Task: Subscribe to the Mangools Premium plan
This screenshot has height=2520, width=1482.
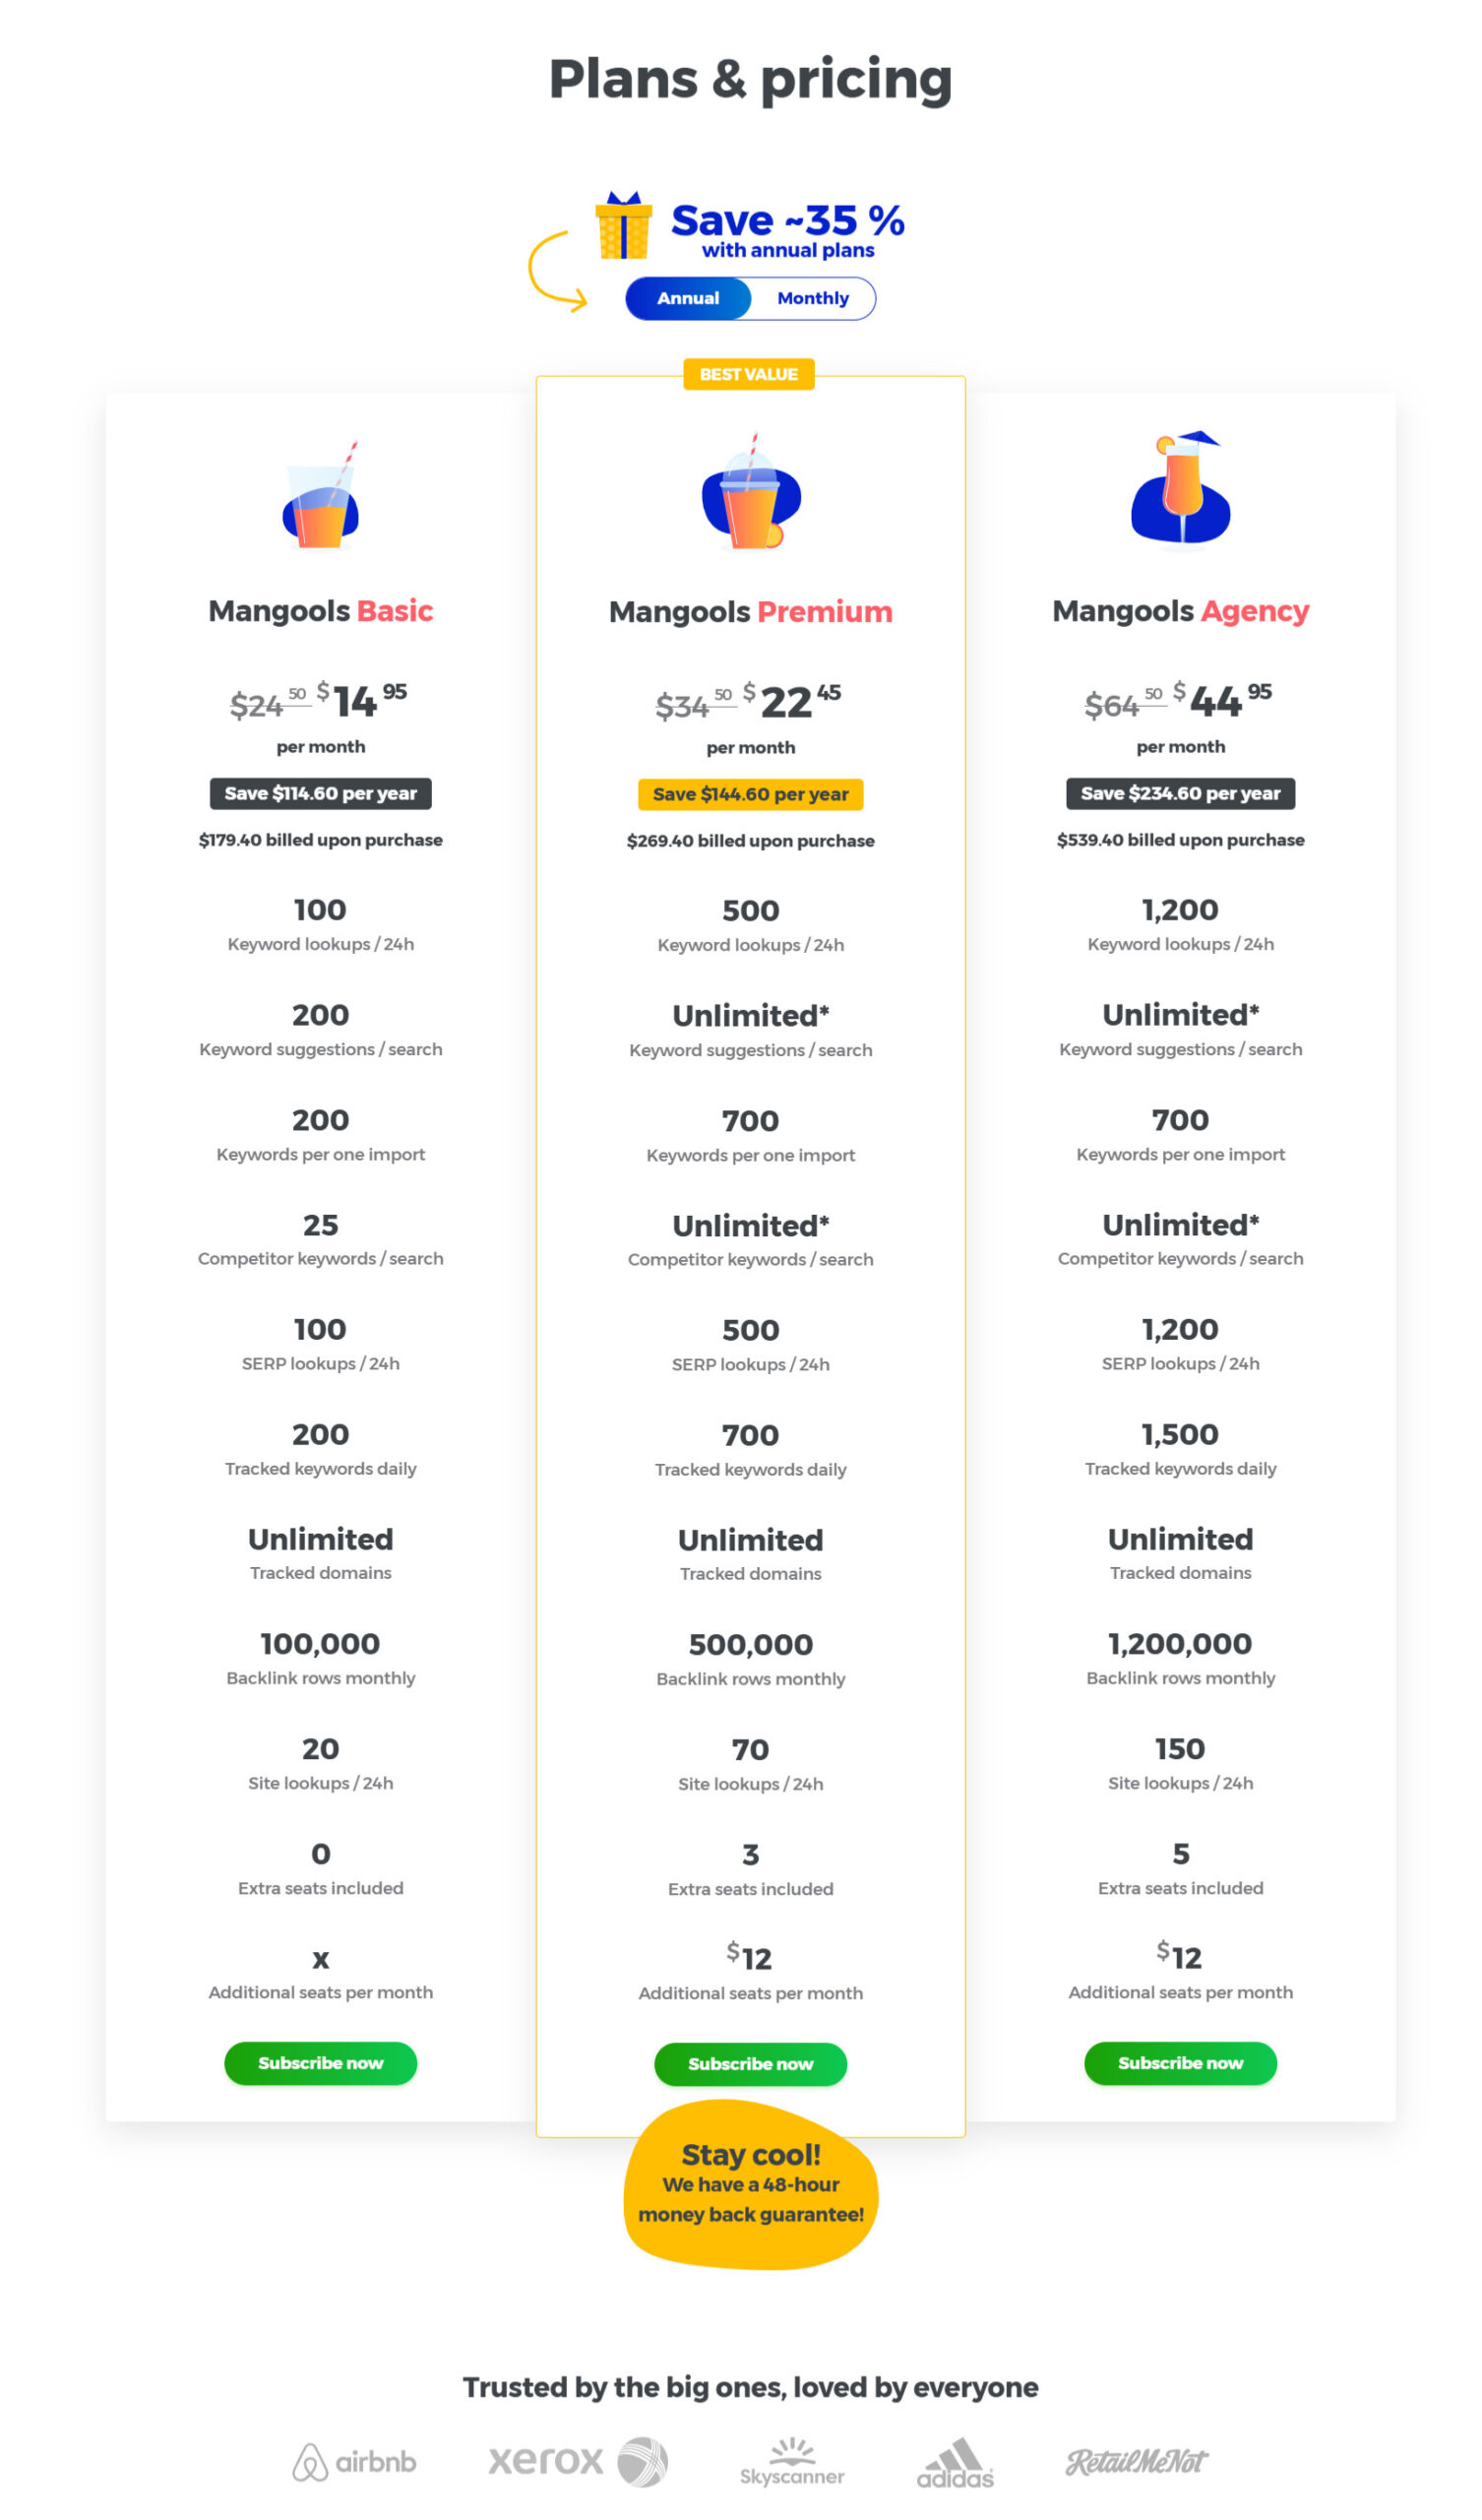Action: 750,2064
